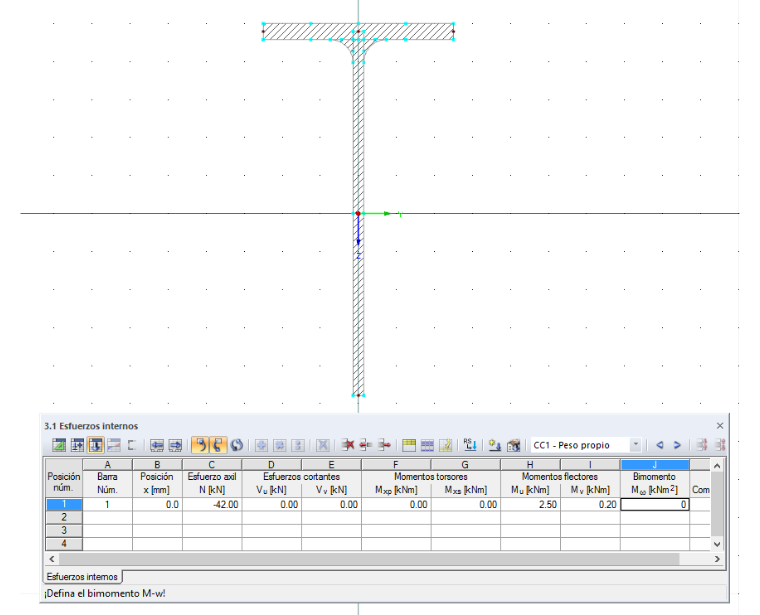Select the axial force cell -42.00
Image resolution: width=760 pixels, height=615 pixels.
click(212, 505)
